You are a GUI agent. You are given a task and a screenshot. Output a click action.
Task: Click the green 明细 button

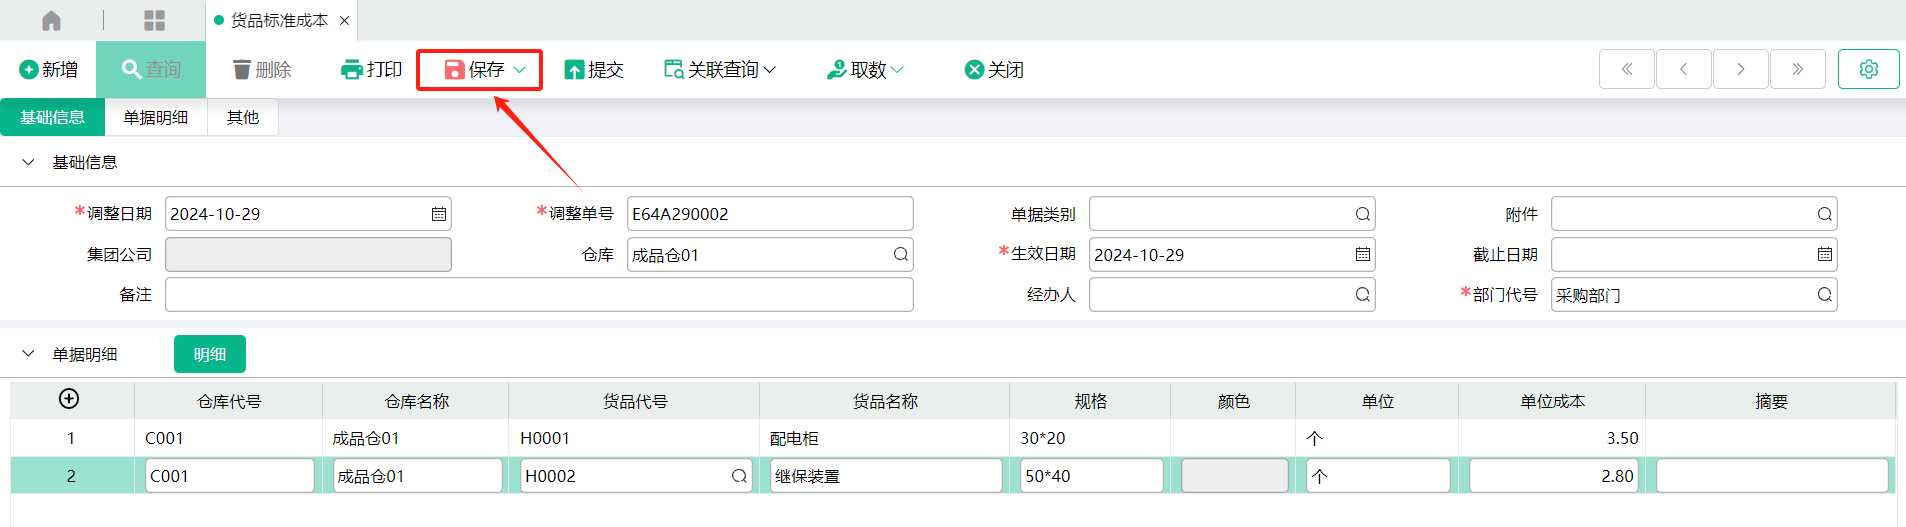(x=210, y=354)
